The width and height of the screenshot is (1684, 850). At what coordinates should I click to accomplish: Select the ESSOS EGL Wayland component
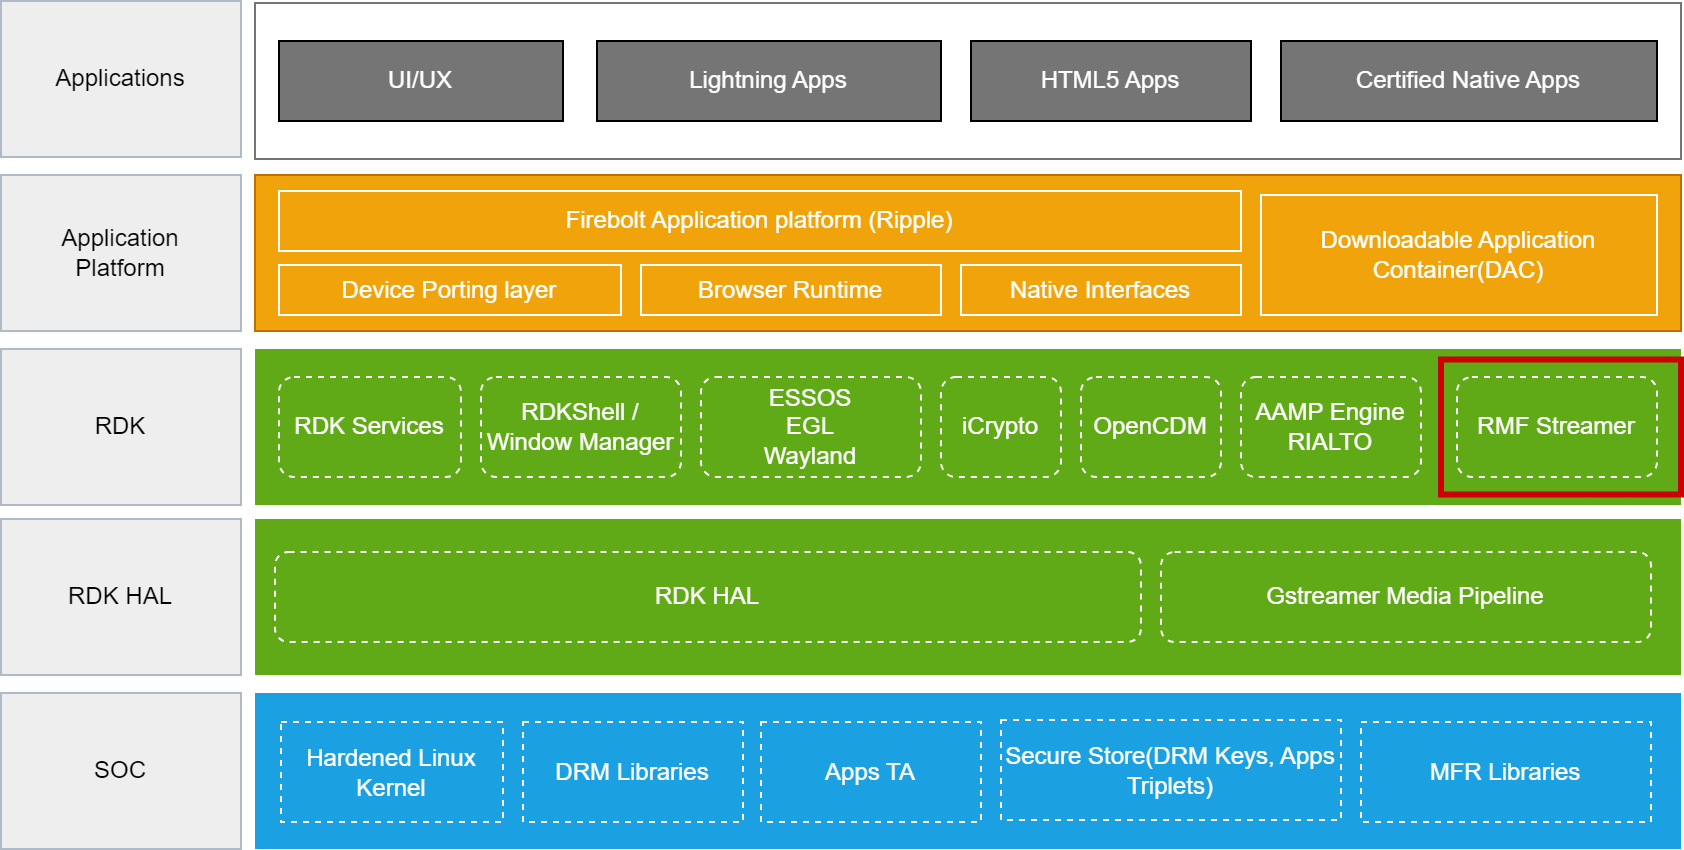click(810, 427)
